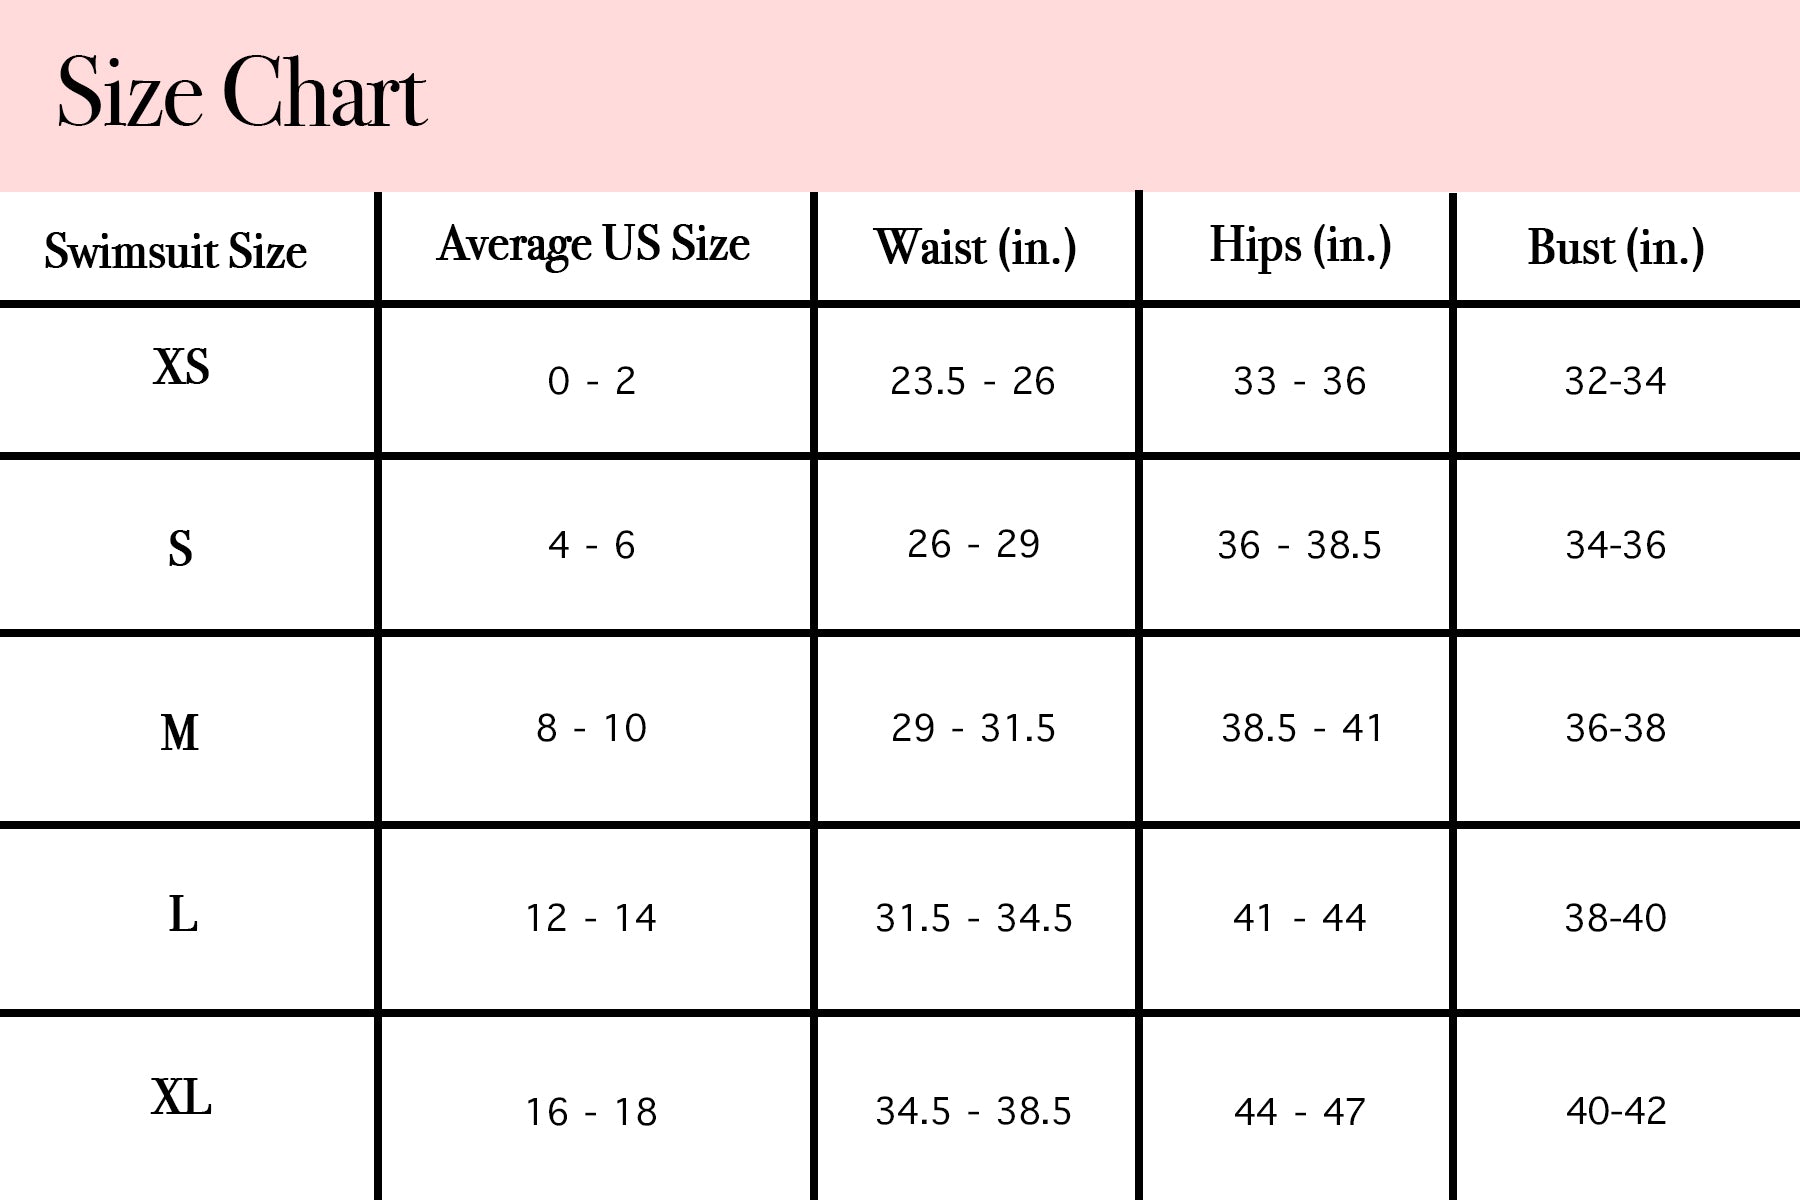Click the XL swimsuit size row label

tap(181, 1098)
